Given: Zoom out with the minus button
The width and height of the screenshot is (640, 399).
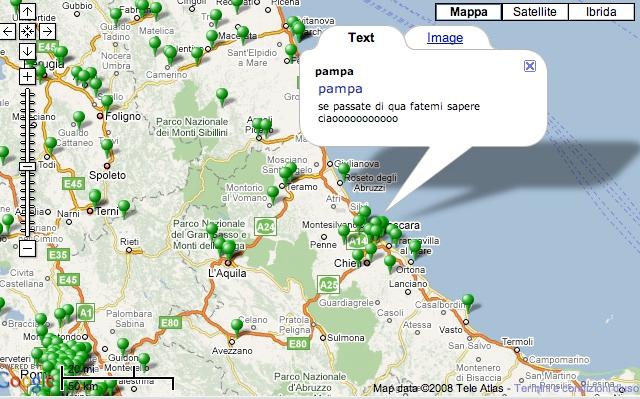Looking at the screenshot, I should tap(27, 248).
